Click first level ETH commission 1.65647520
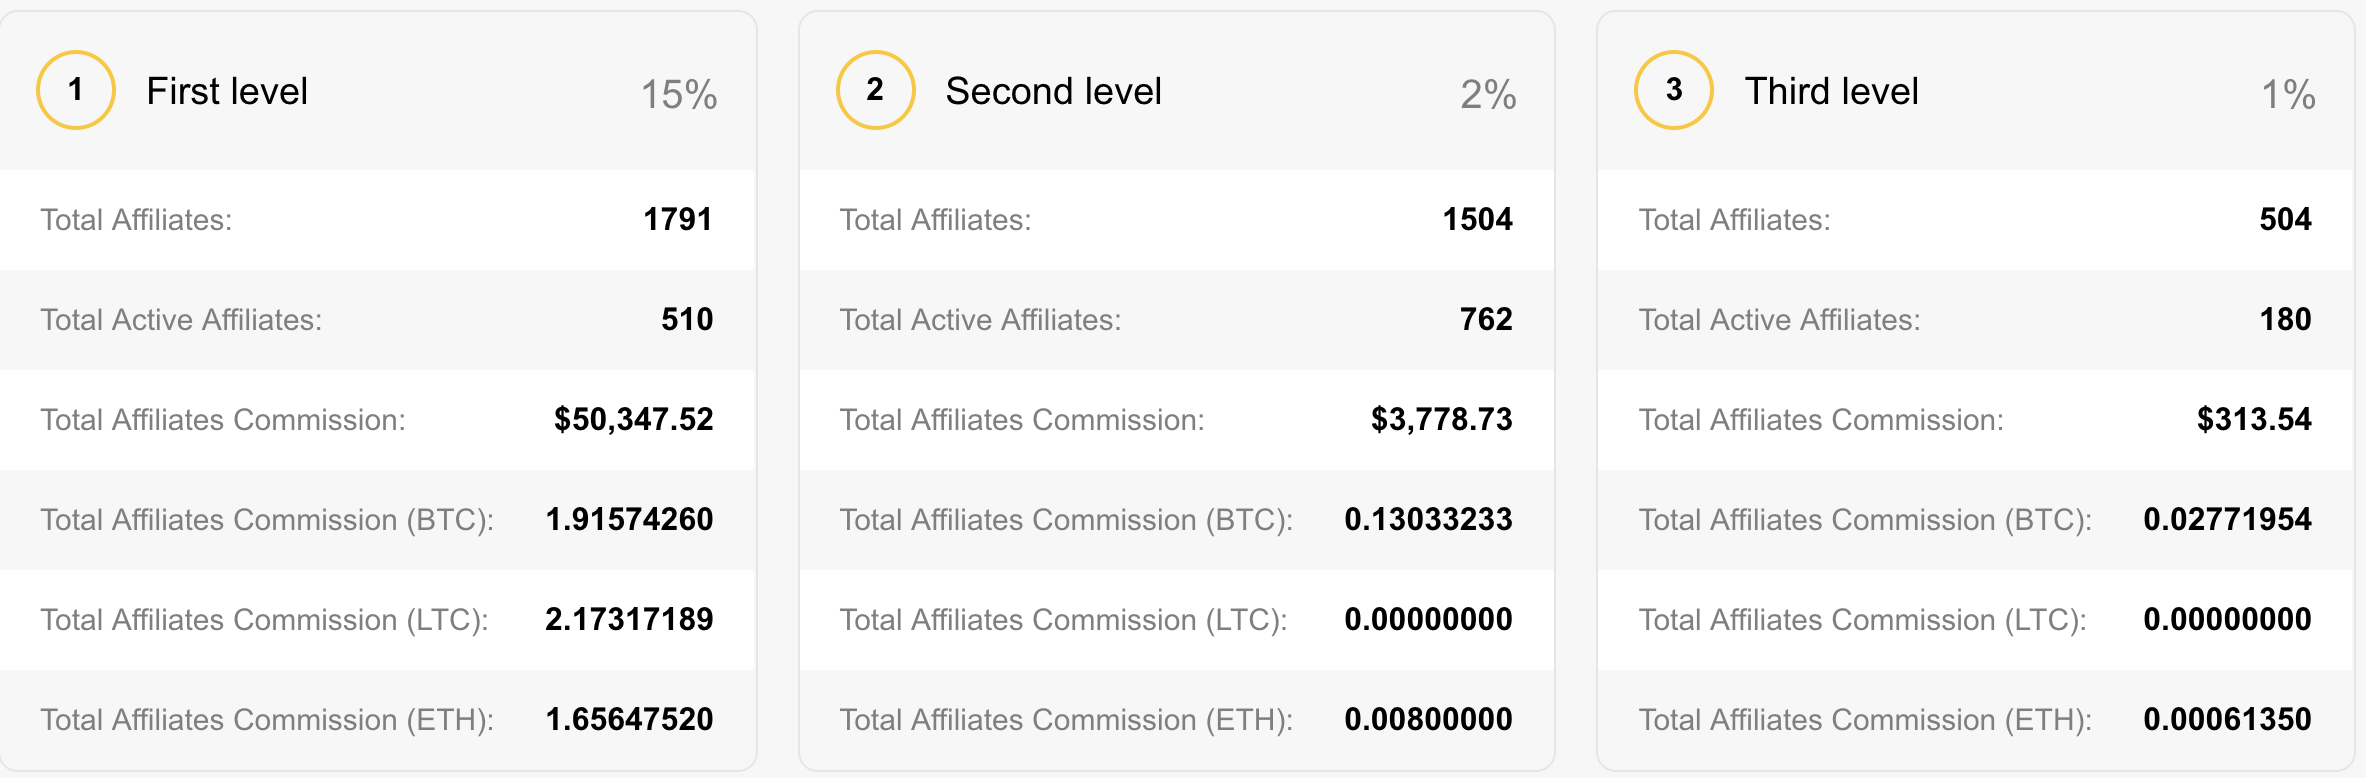 coord(629,719)
